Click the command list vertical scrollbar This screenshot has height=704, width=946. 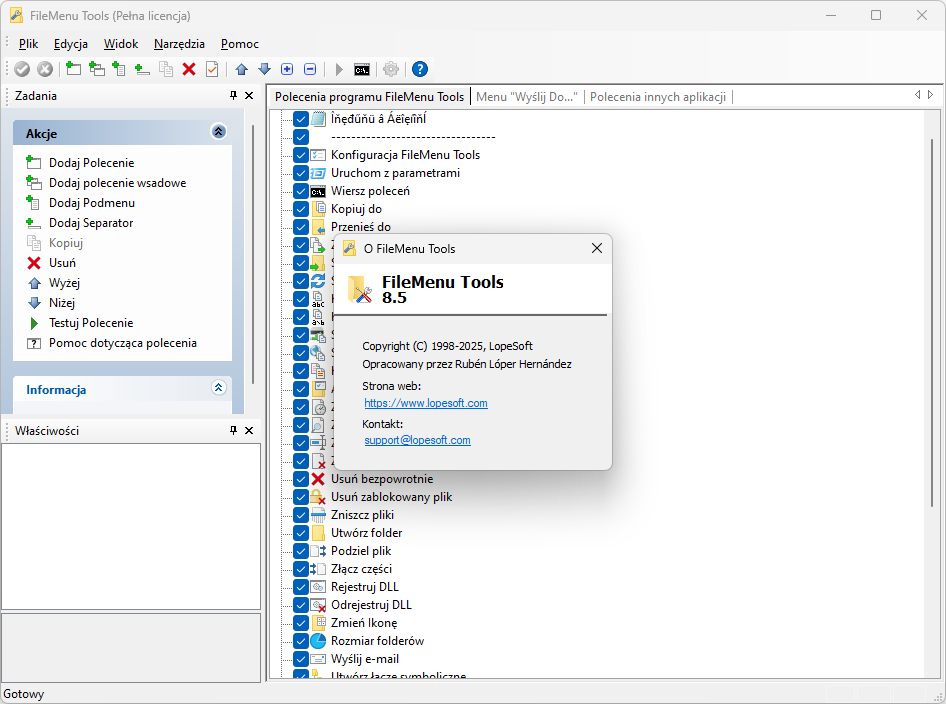click(x=932, y=323)
